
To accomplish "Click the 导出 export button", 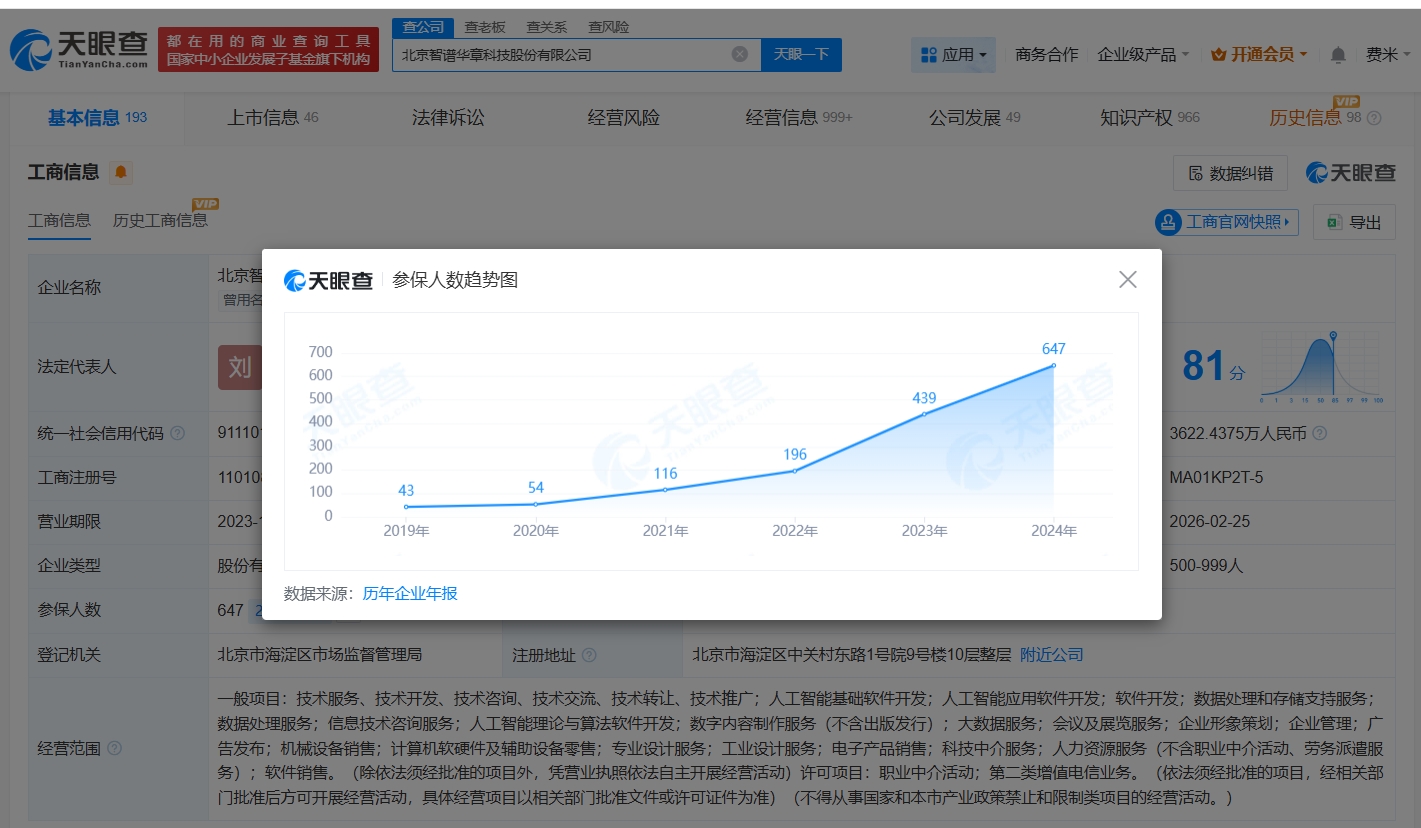I will [x=1354, y=222].
